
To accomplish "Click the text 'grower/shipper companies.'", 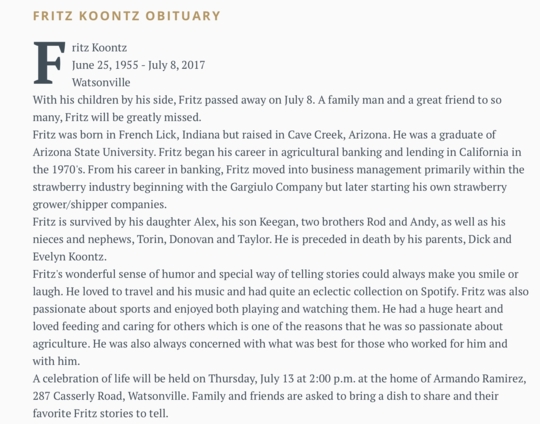I will [x=100, y=205].
